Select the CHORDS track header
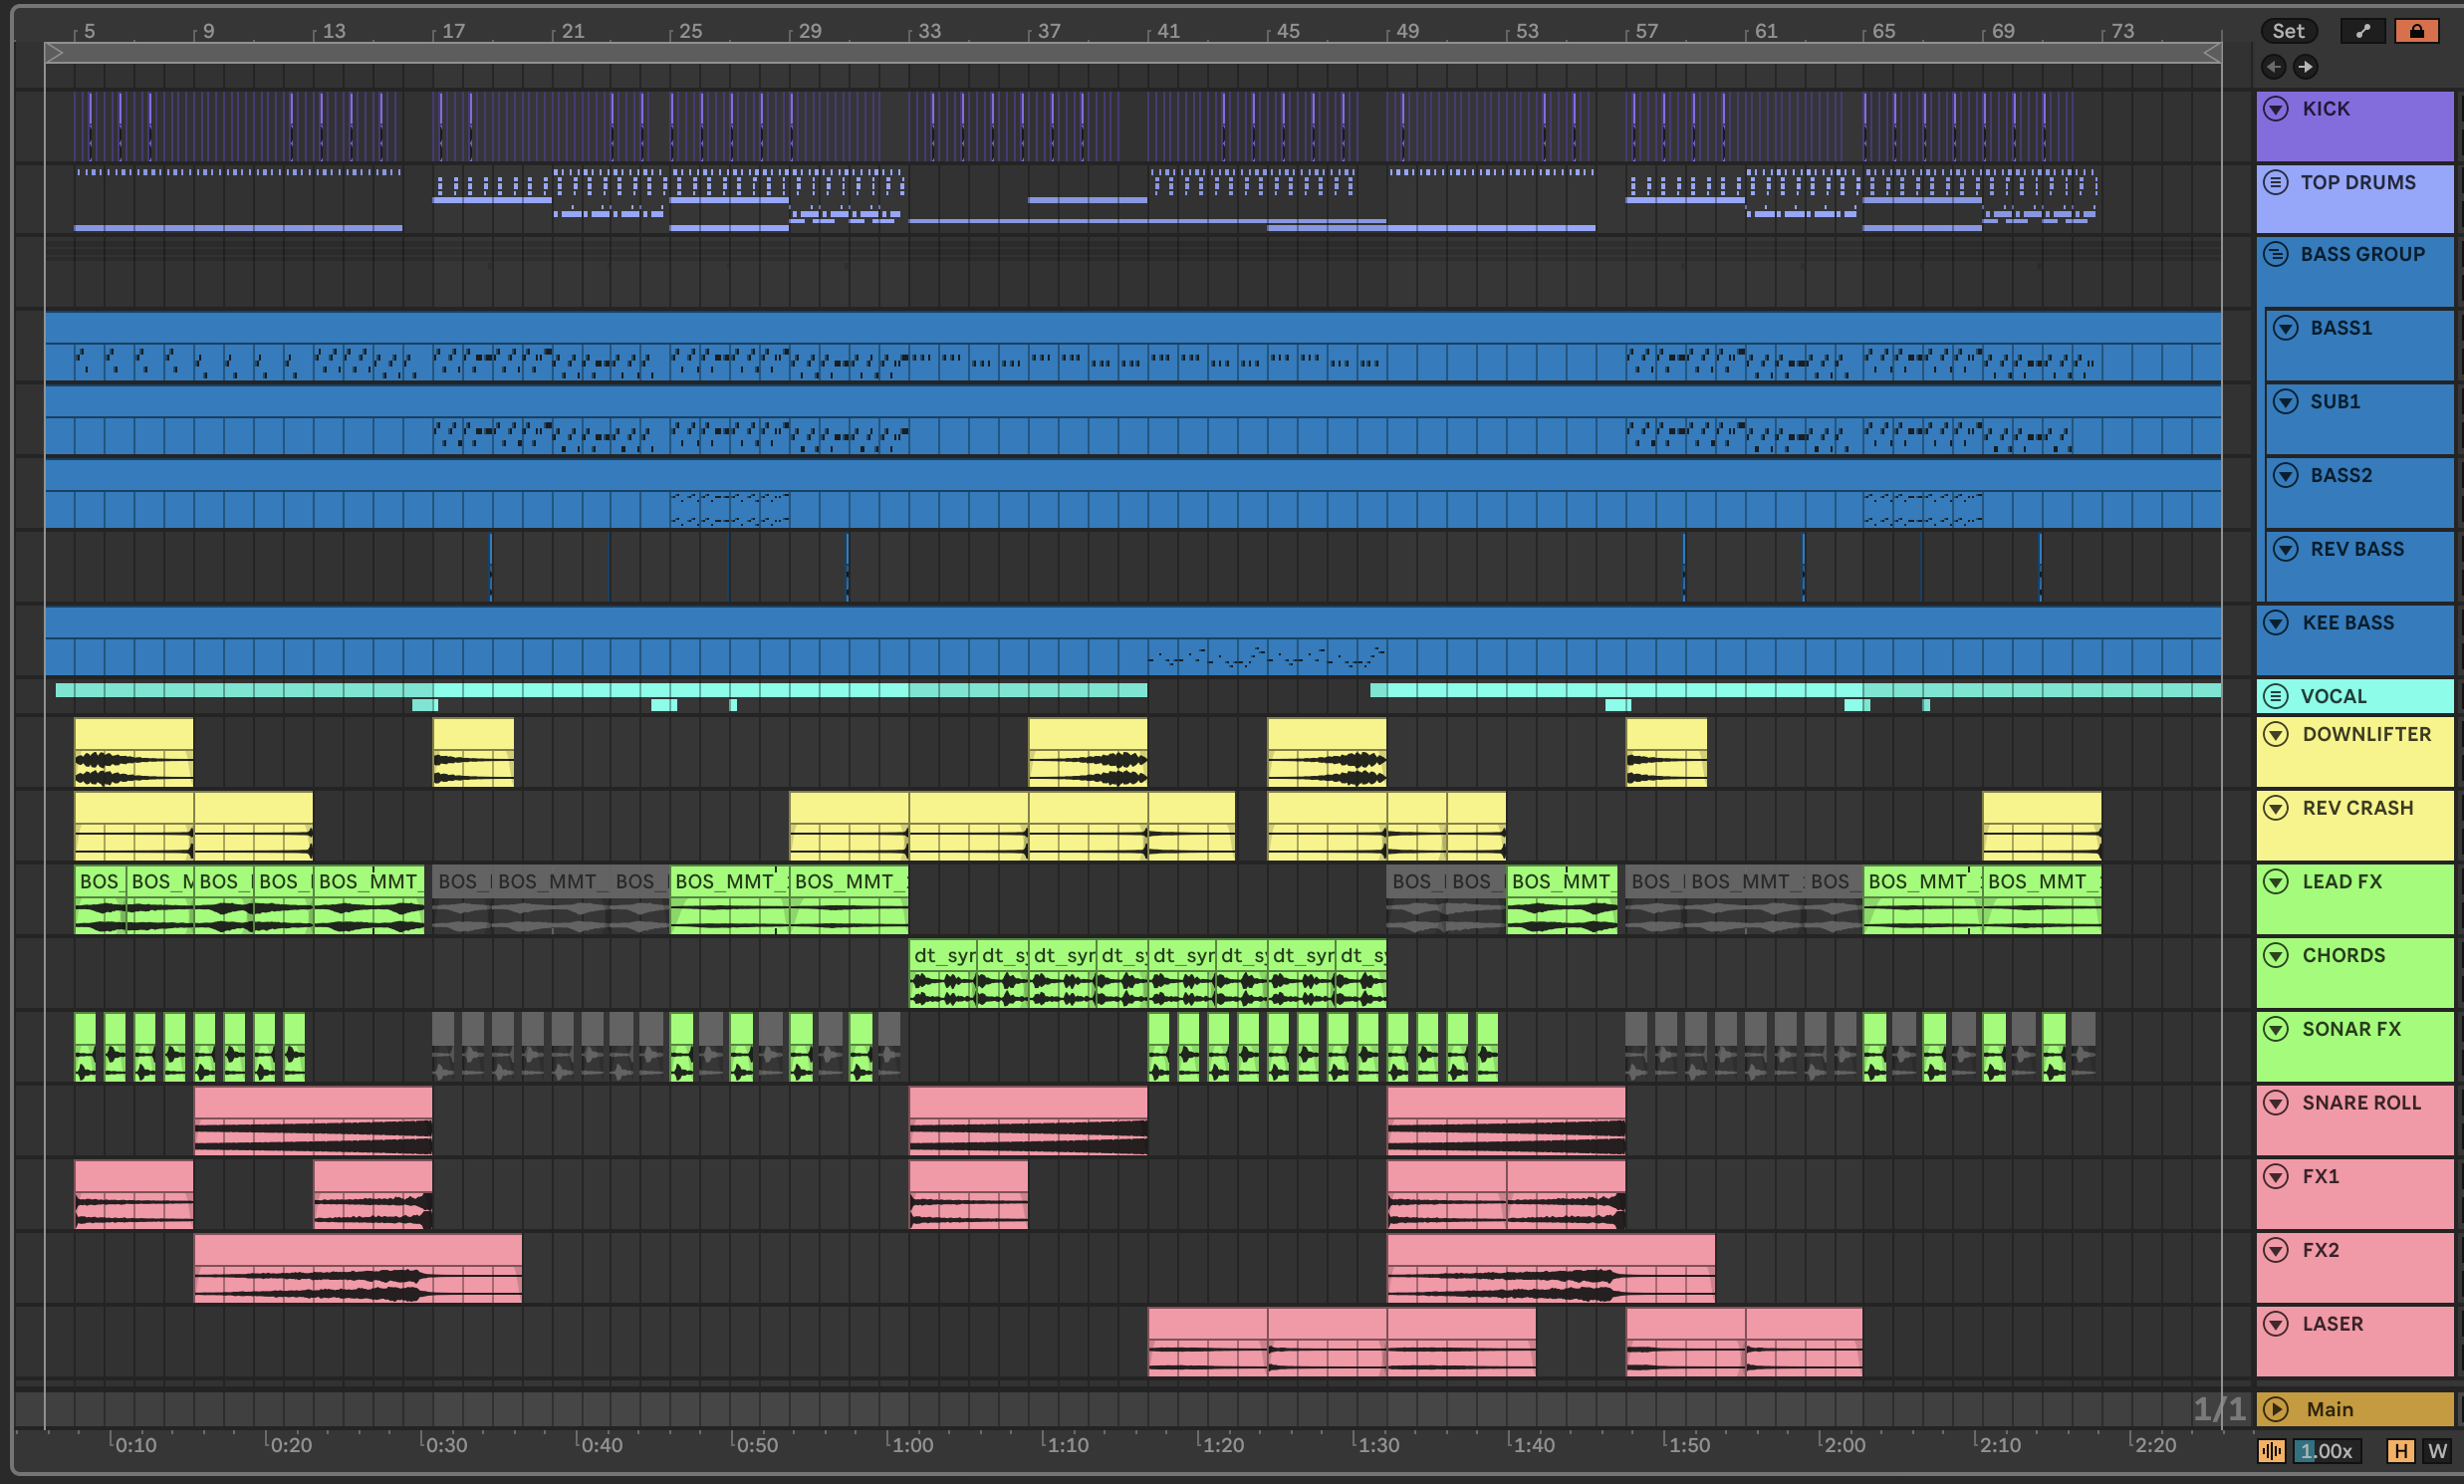The image size is (2464, 1484). coord(2343,956)
